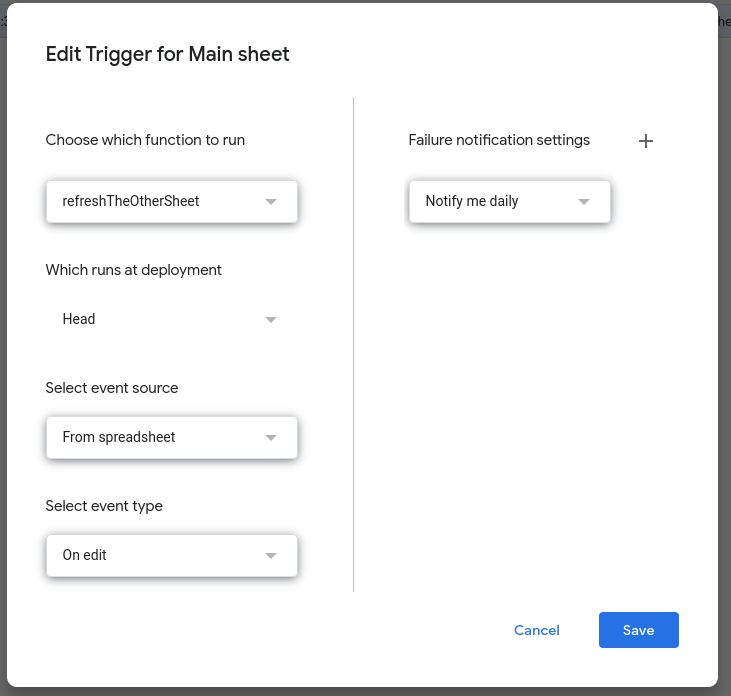Click the Failure notification settings label
The image size is (731, 696).
click(499, 140)
